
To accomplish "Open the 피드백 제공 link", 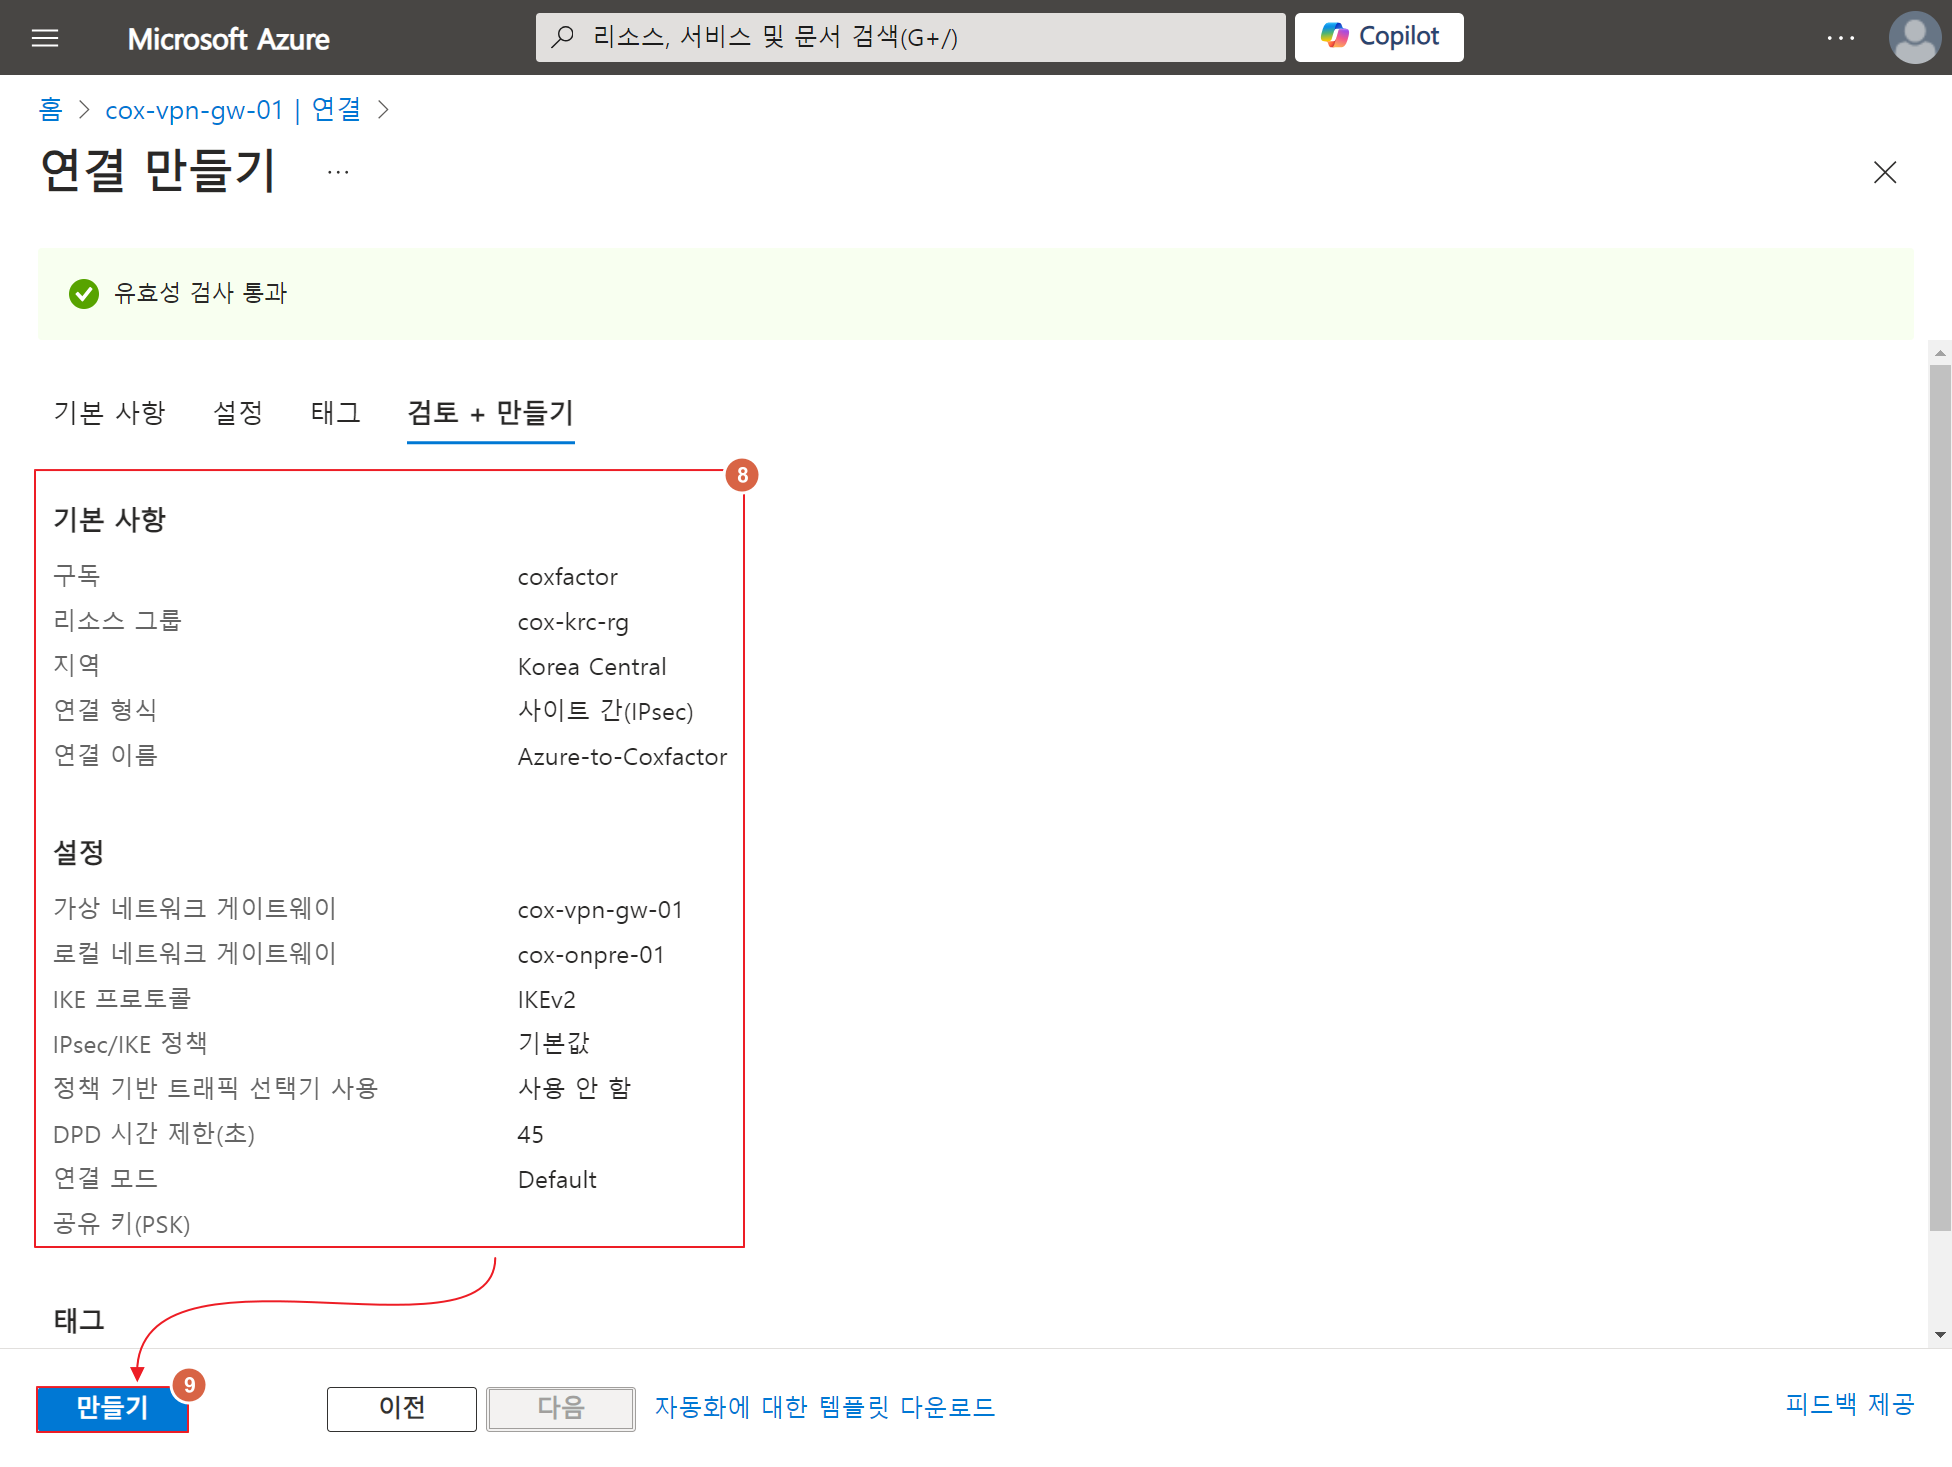I will tap(1848, 1404).
